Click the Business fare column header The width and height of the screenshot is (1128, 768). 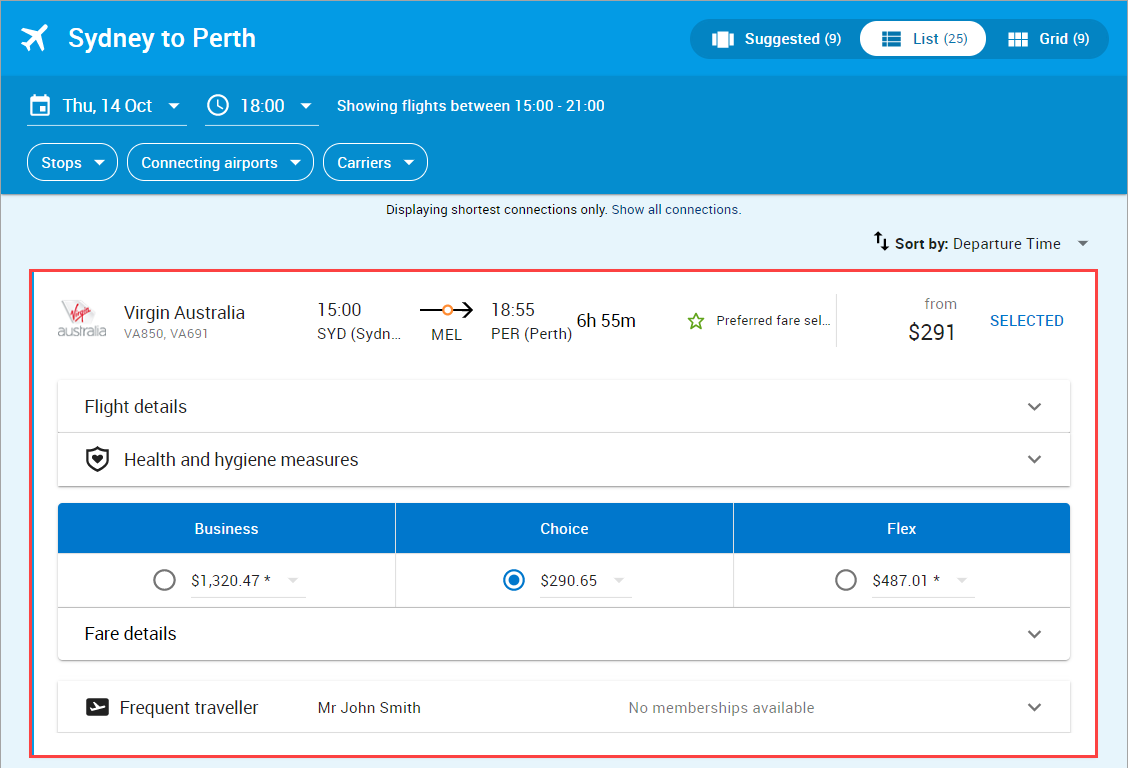pyautogui.click(x=227, y=529)
